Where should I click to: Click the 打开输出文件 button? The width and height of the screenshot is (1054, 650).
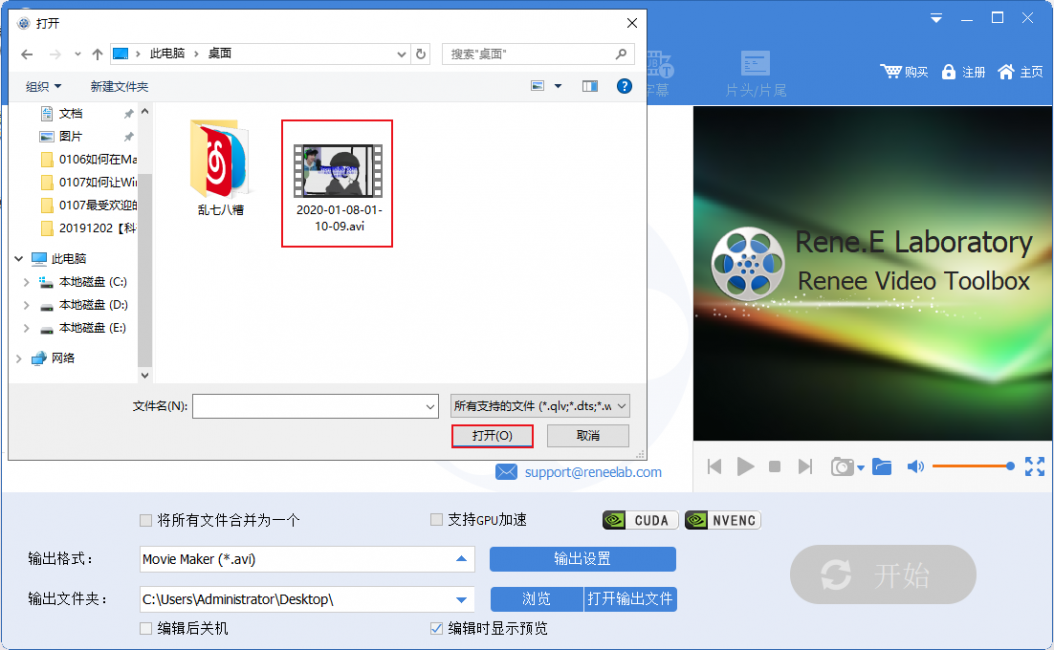click(x=630, y=599)
